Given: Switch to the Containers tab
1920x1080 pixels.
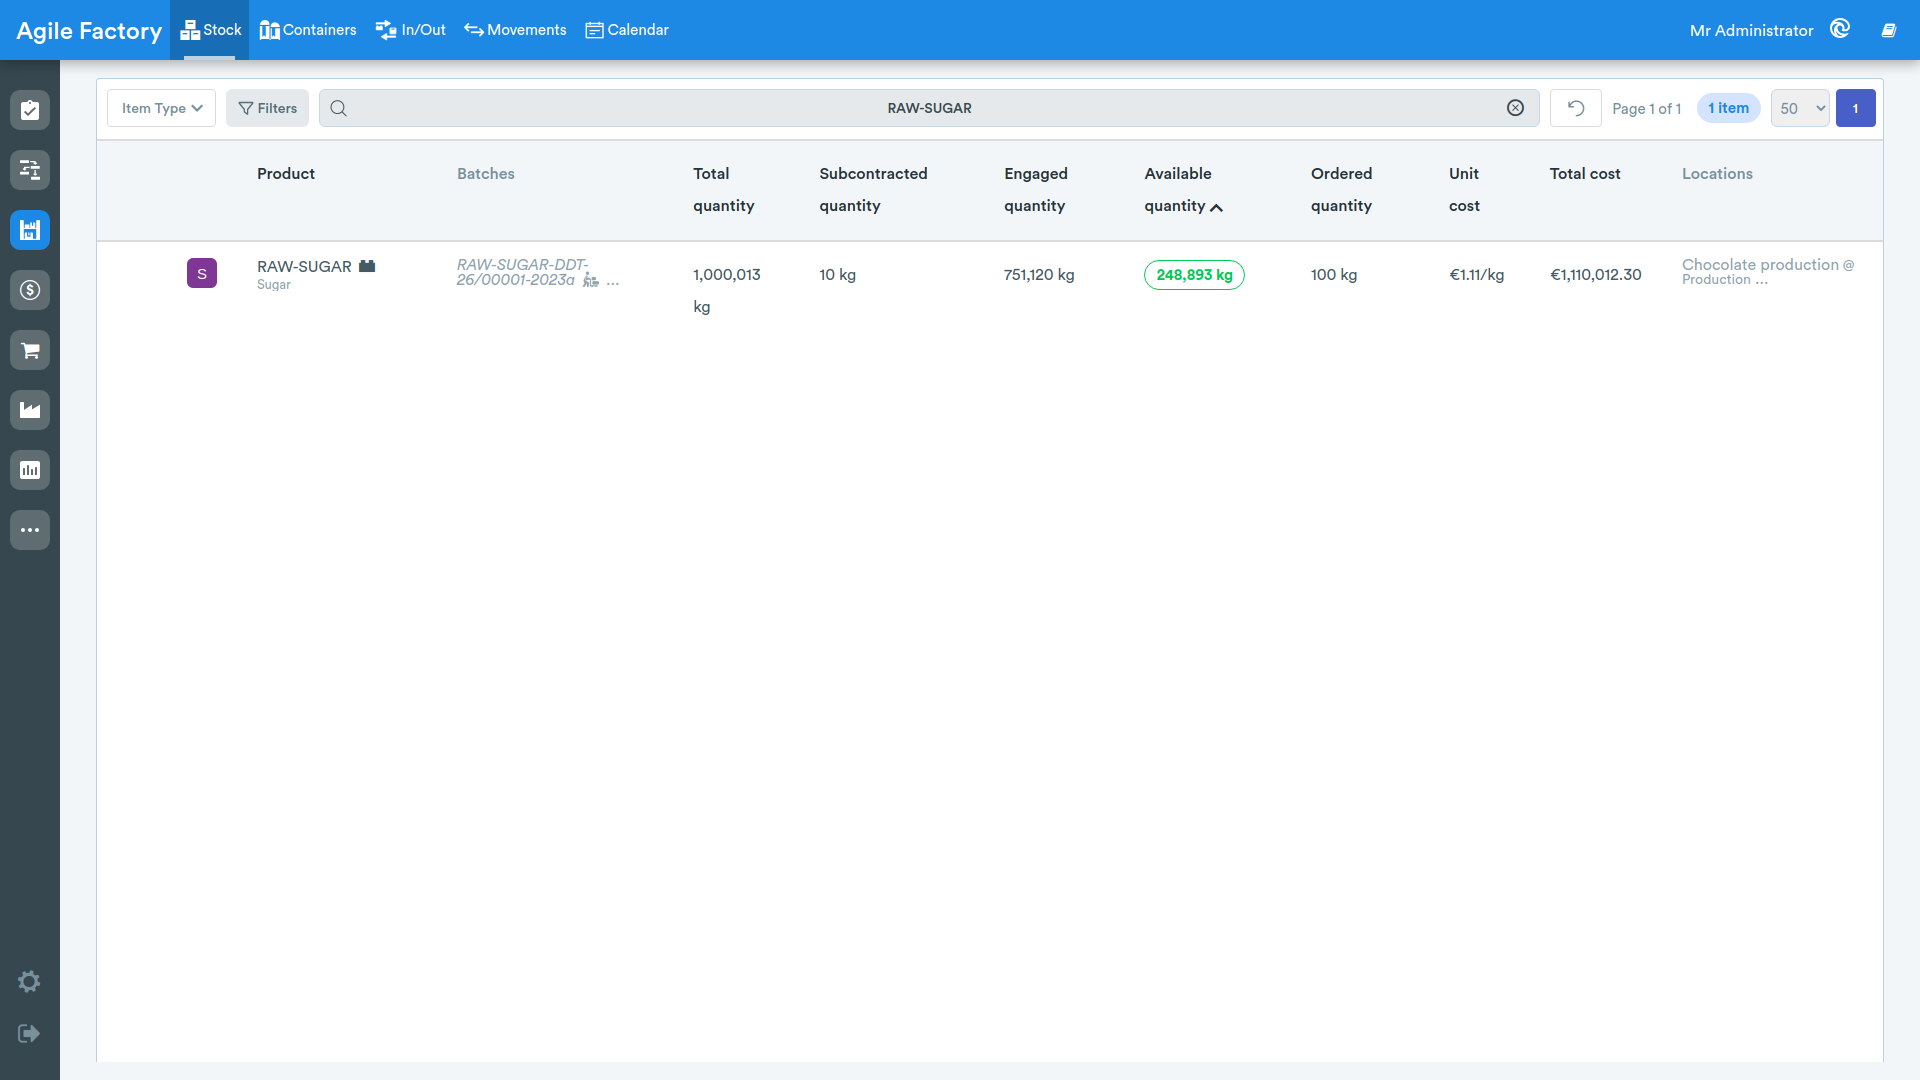Looking at the screenshot, I should [307, 30].
